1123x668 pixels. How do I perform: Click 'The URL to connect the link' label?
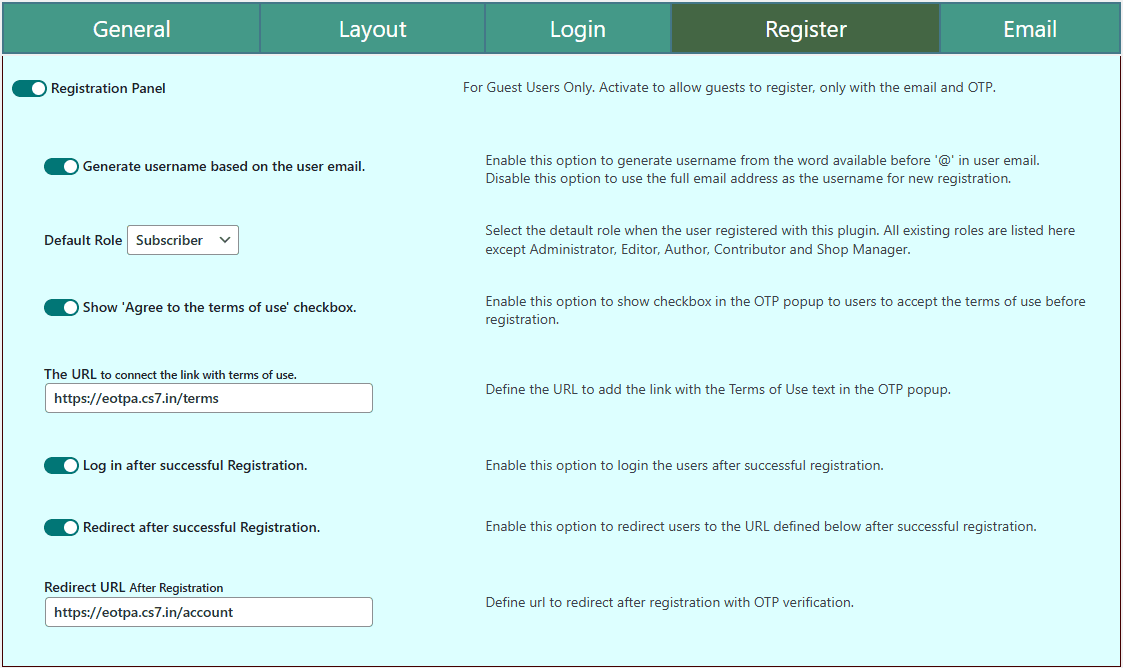pos(170,375)
